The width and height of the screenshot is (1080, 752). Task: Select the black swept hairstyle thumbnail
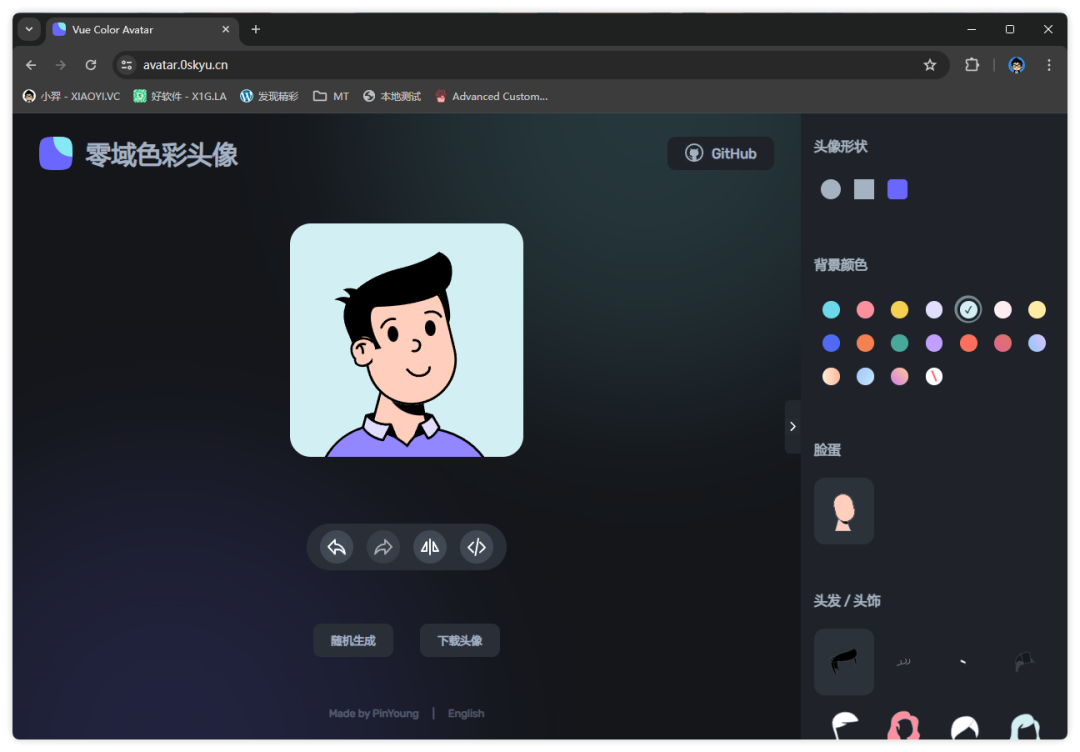(844, 662)
